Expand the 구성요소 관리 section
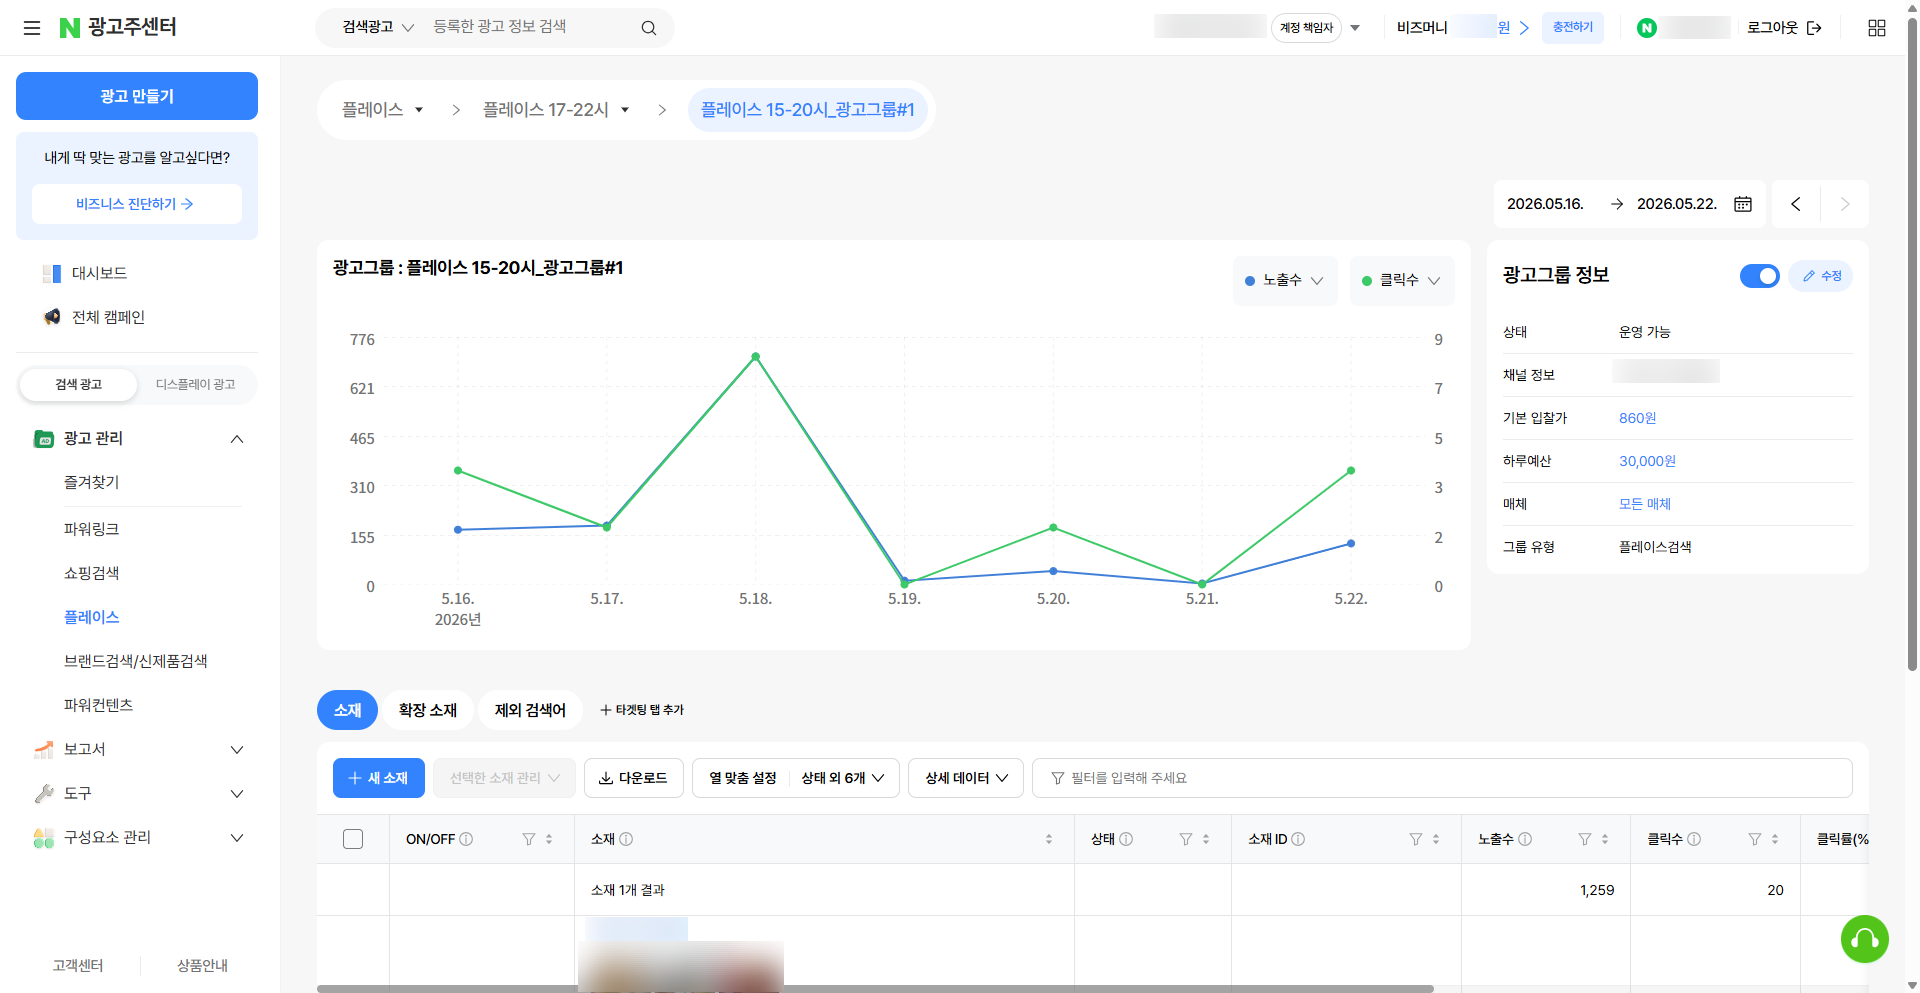 click(237, 838)
